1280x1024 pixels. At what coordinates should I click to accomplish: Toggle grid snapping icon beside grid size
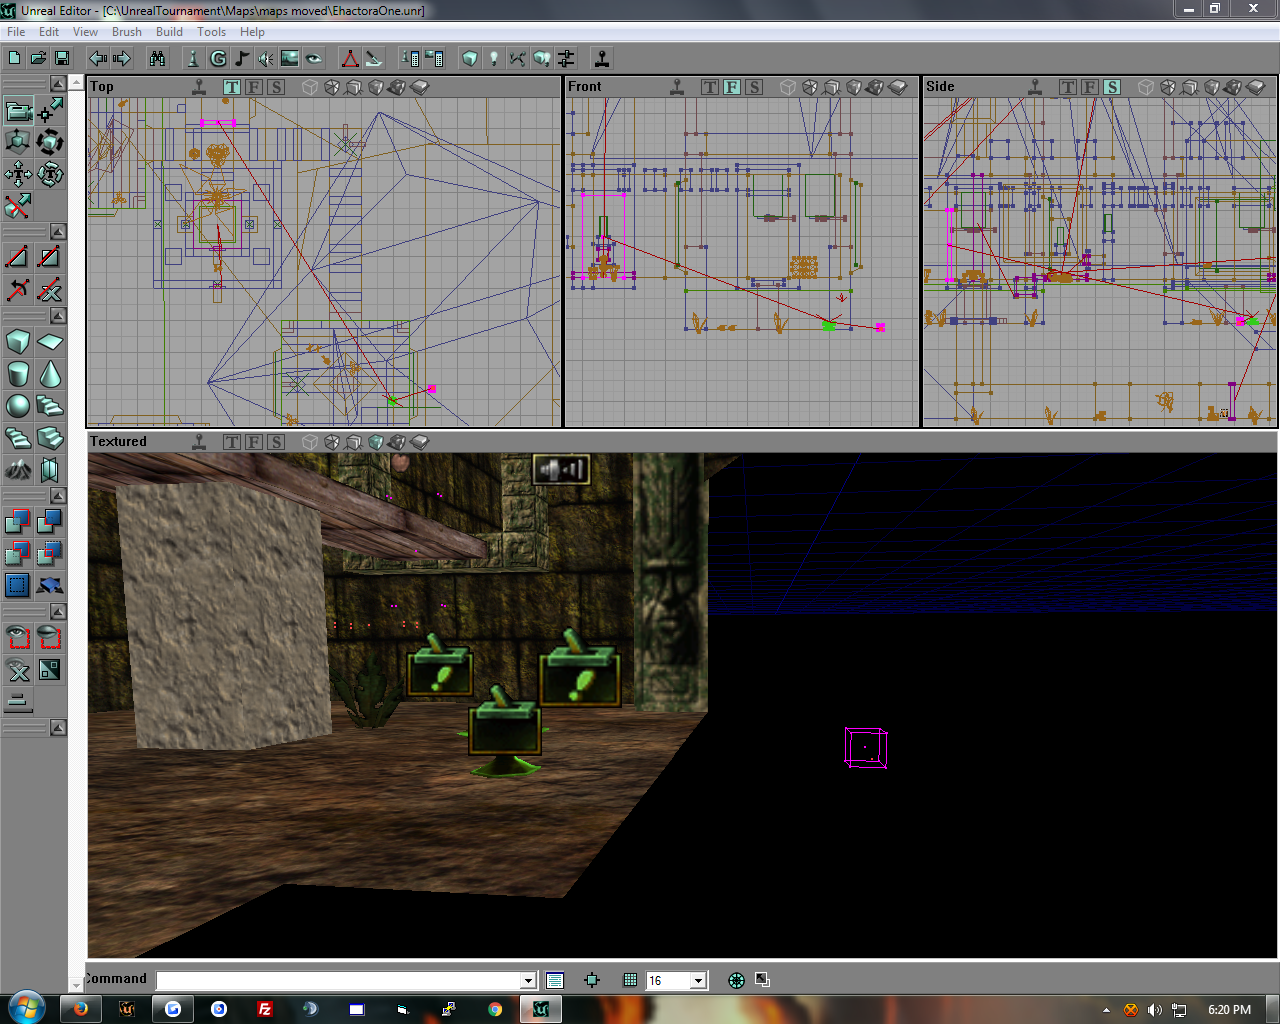[630, 981]
